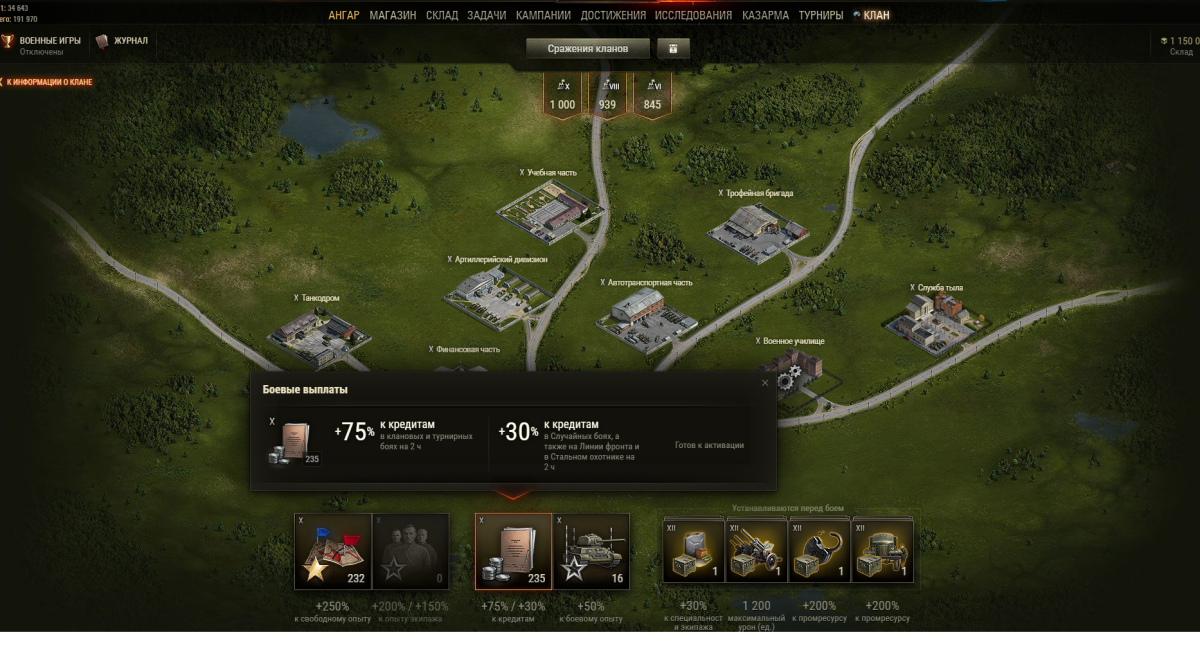Open the calendar icon beside Сражения кланов
1200x655 pixels.
click(x=673, y=48)
